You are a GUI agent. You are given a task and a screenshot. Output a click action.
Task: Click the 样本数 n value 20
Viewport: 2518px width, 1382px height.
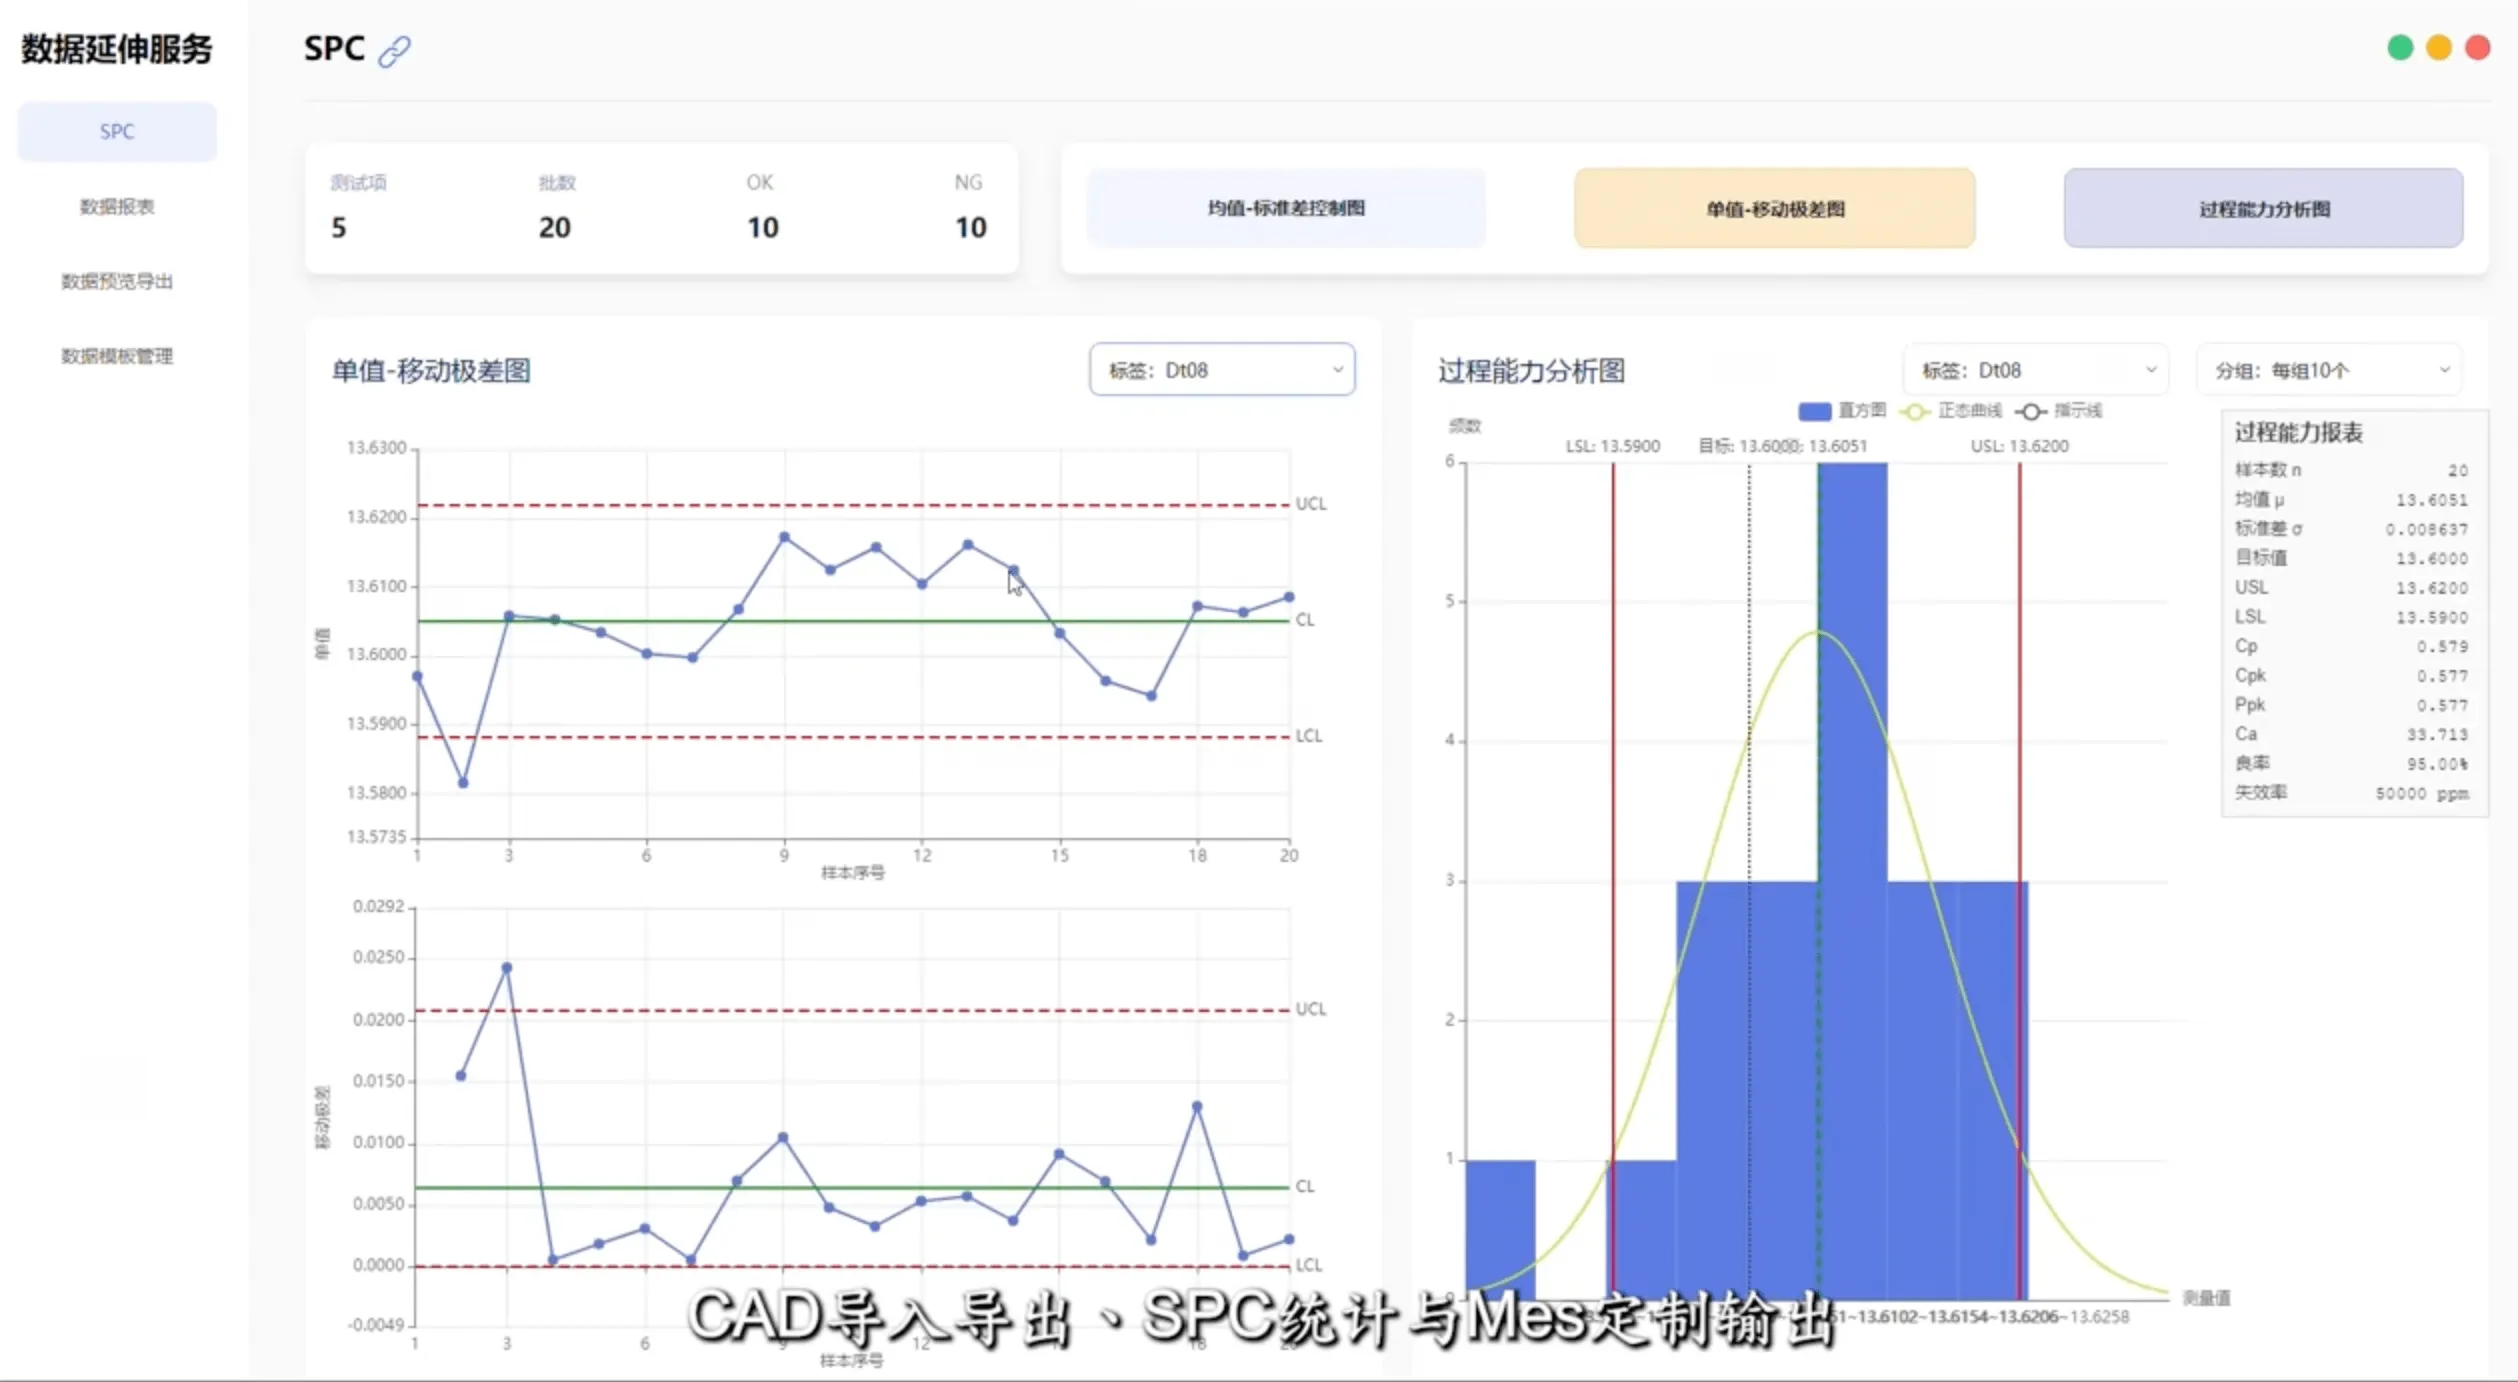(x=2458, y=470)
